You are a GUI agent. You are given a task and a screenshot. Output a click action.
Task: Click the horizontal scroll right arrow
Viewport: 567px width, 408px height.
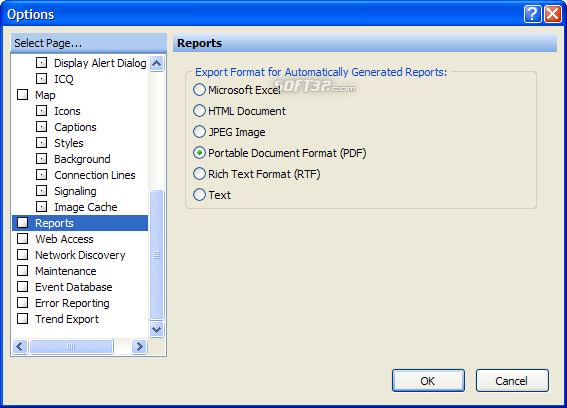pos(139,347)
